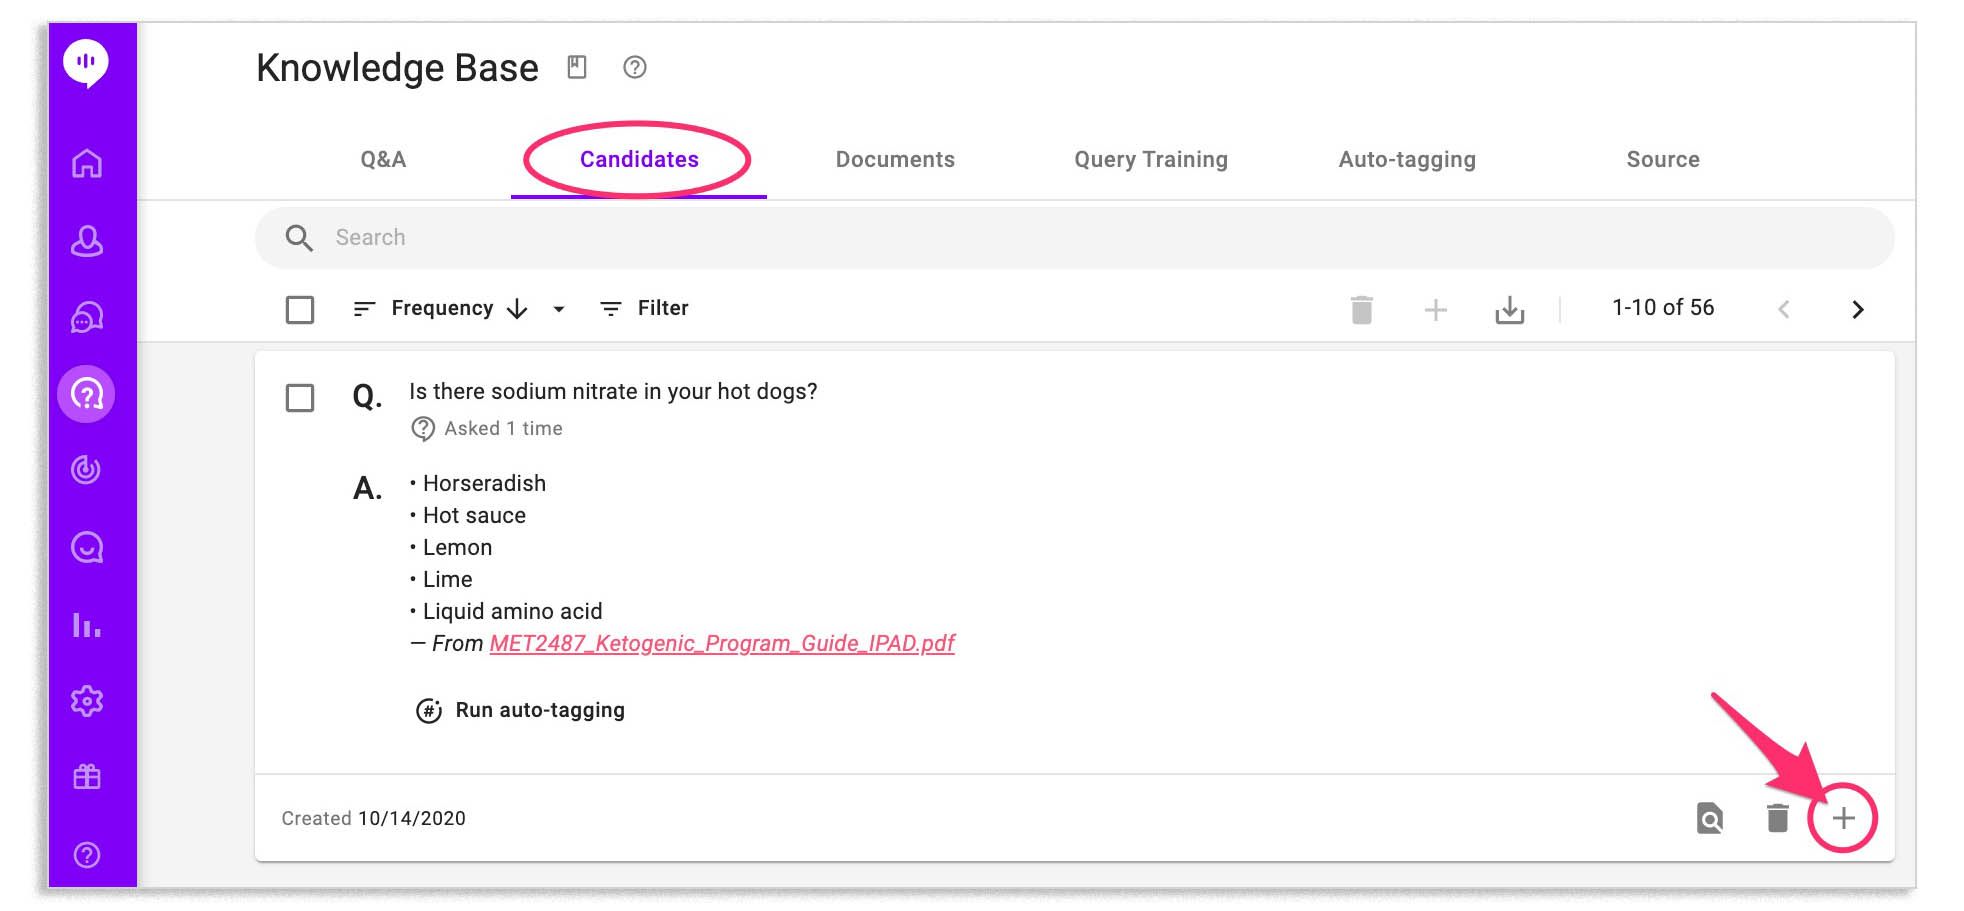This screenshot has height=911, width=1964.
Task: Click the 'Lemon' answer line
Action: pyautogui.click(x=457, y=547)
